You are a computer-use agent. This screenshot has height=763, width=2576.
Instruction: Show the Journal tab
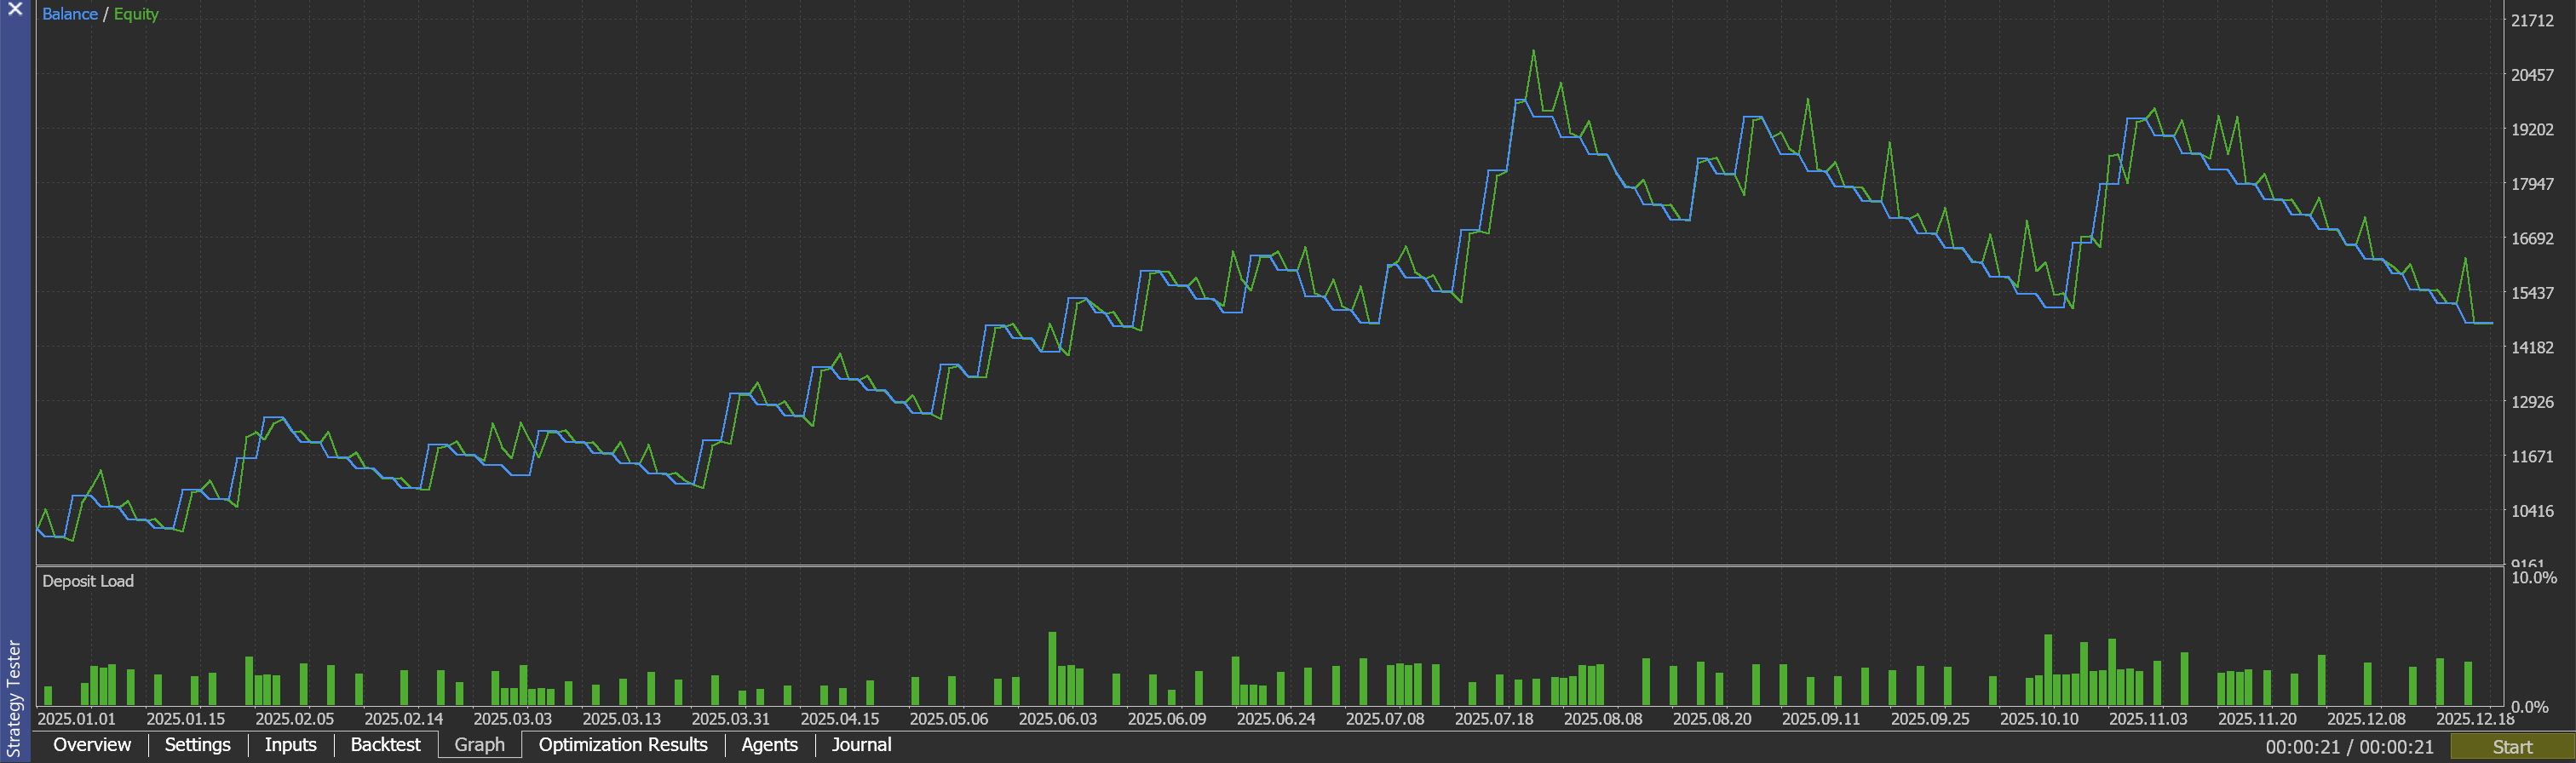pos(861,745)
